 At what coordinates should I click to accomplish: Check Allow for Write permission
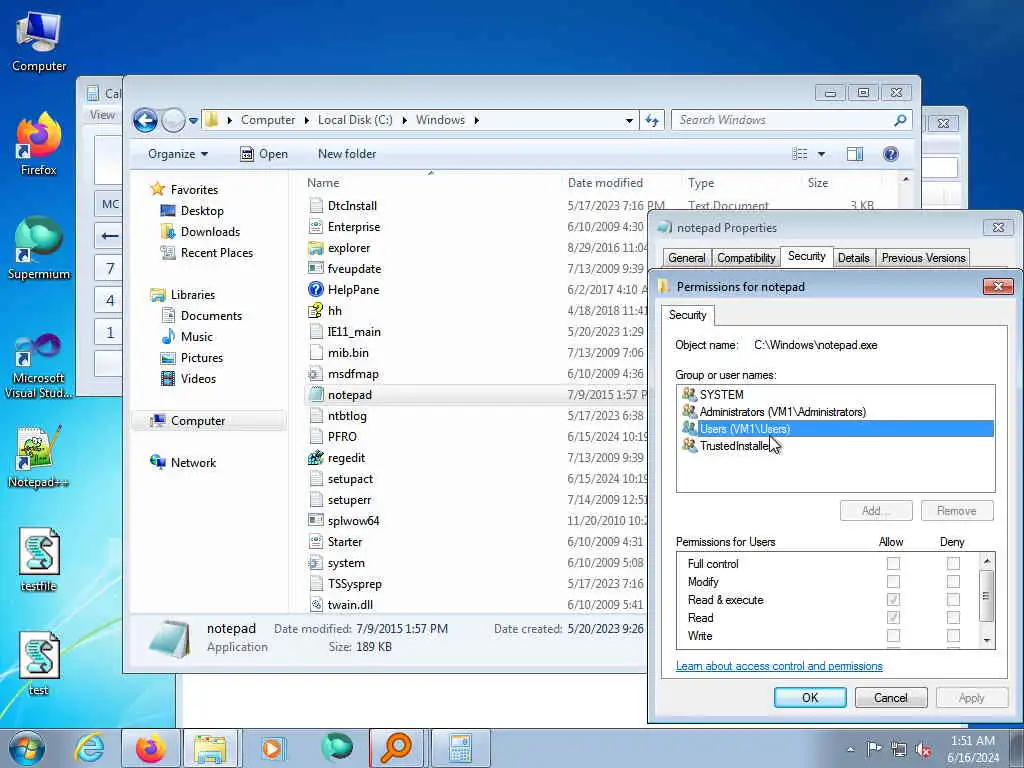click(893, 635)
